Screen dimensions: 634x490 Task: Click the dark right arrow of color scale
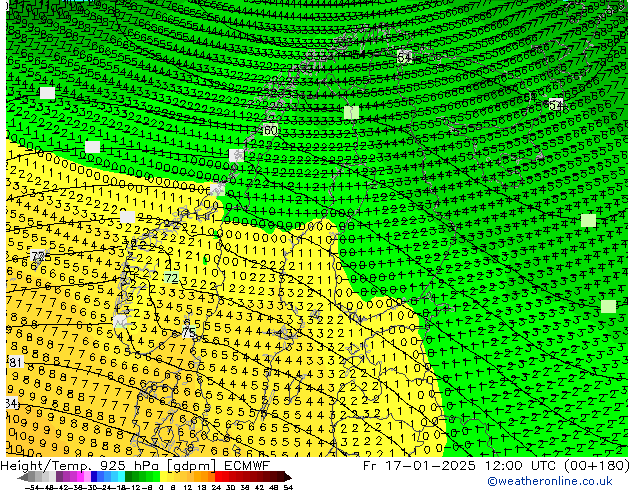coord(288,477)
